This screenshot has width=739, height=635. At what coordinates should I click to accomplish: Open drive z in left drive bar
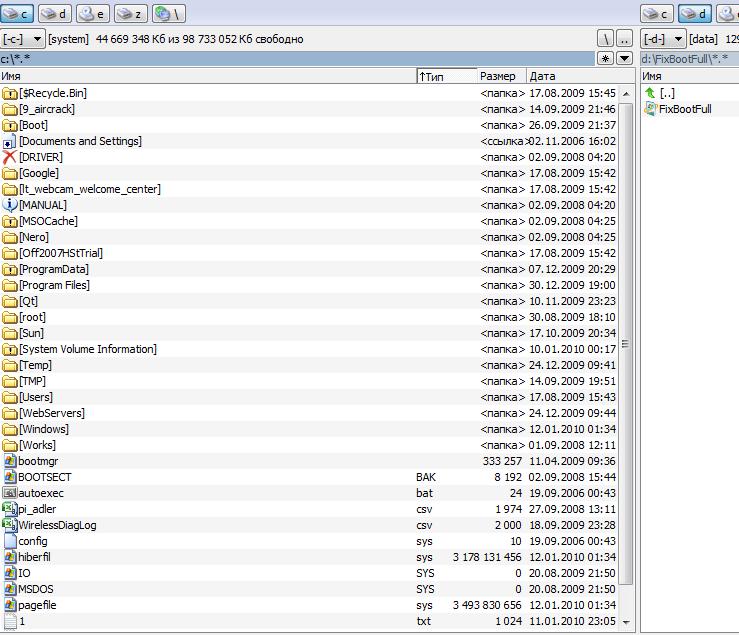coord(130,14)
